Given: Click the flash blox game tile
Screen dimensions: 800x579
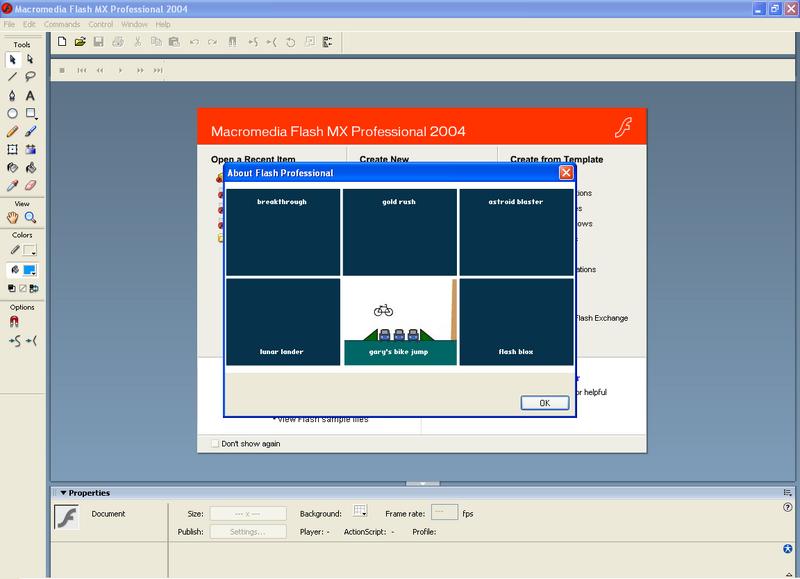Looking at the screenshot, I should point(516,322).
